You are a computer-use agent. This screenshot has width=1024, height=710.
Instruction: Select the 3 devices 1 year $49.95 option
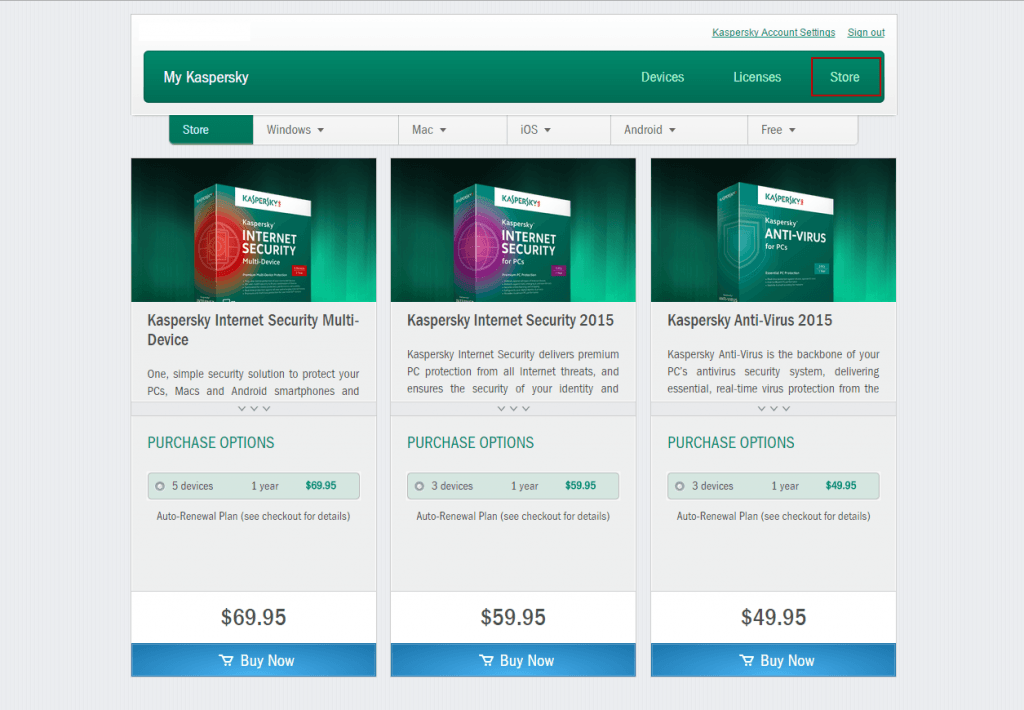tap(773, 486)
